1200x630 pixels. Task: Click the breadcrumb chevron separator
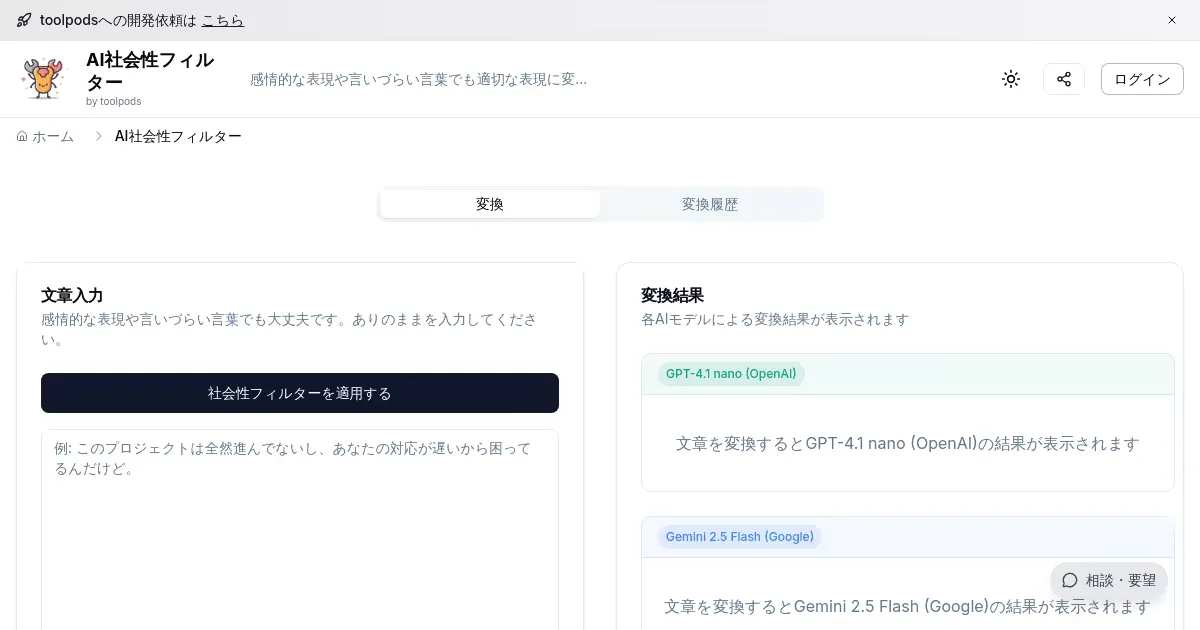98,136
